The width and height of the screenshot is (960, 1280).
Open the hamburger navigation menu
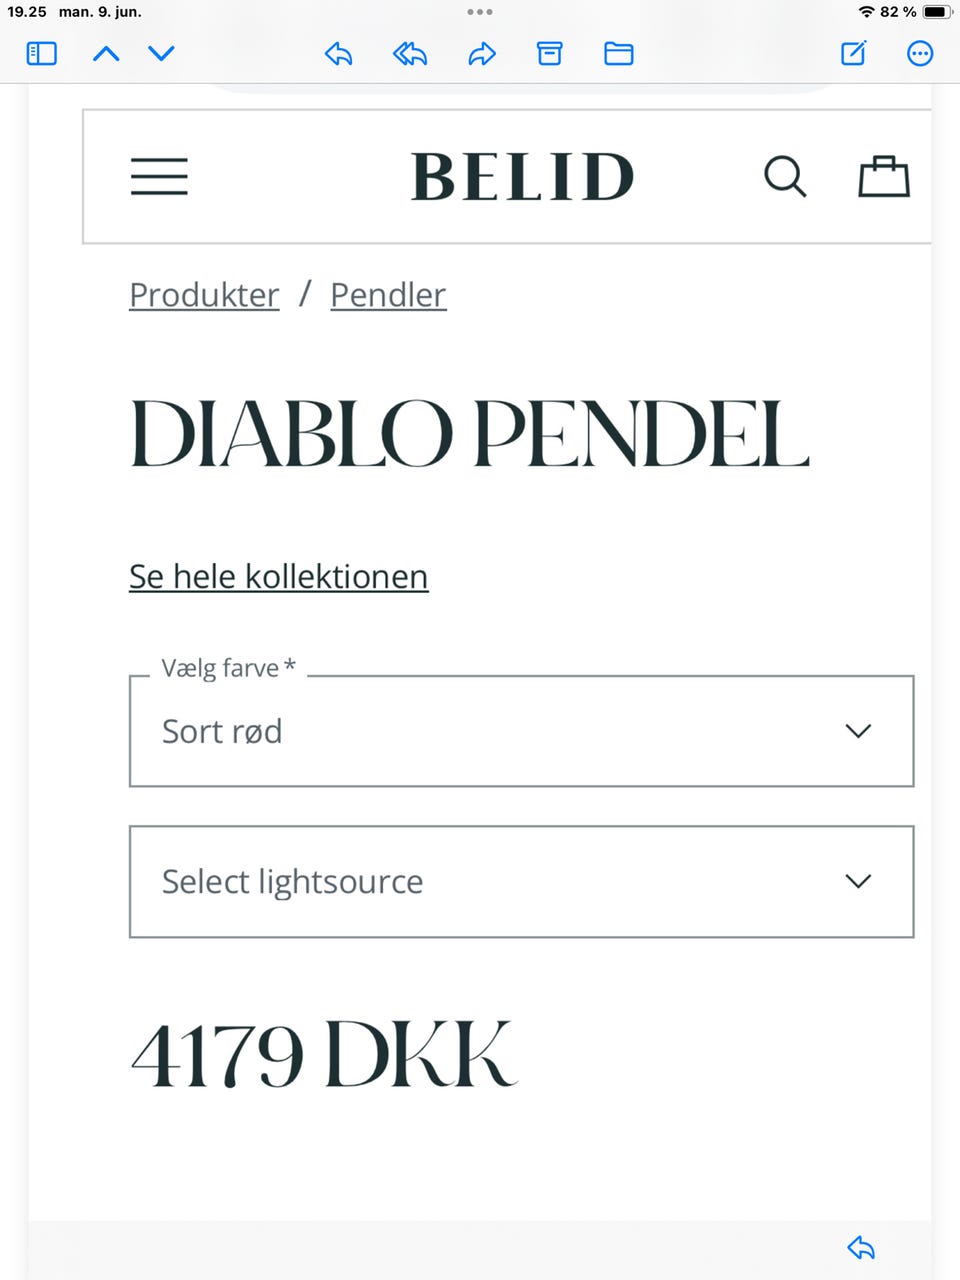(159, 176)
